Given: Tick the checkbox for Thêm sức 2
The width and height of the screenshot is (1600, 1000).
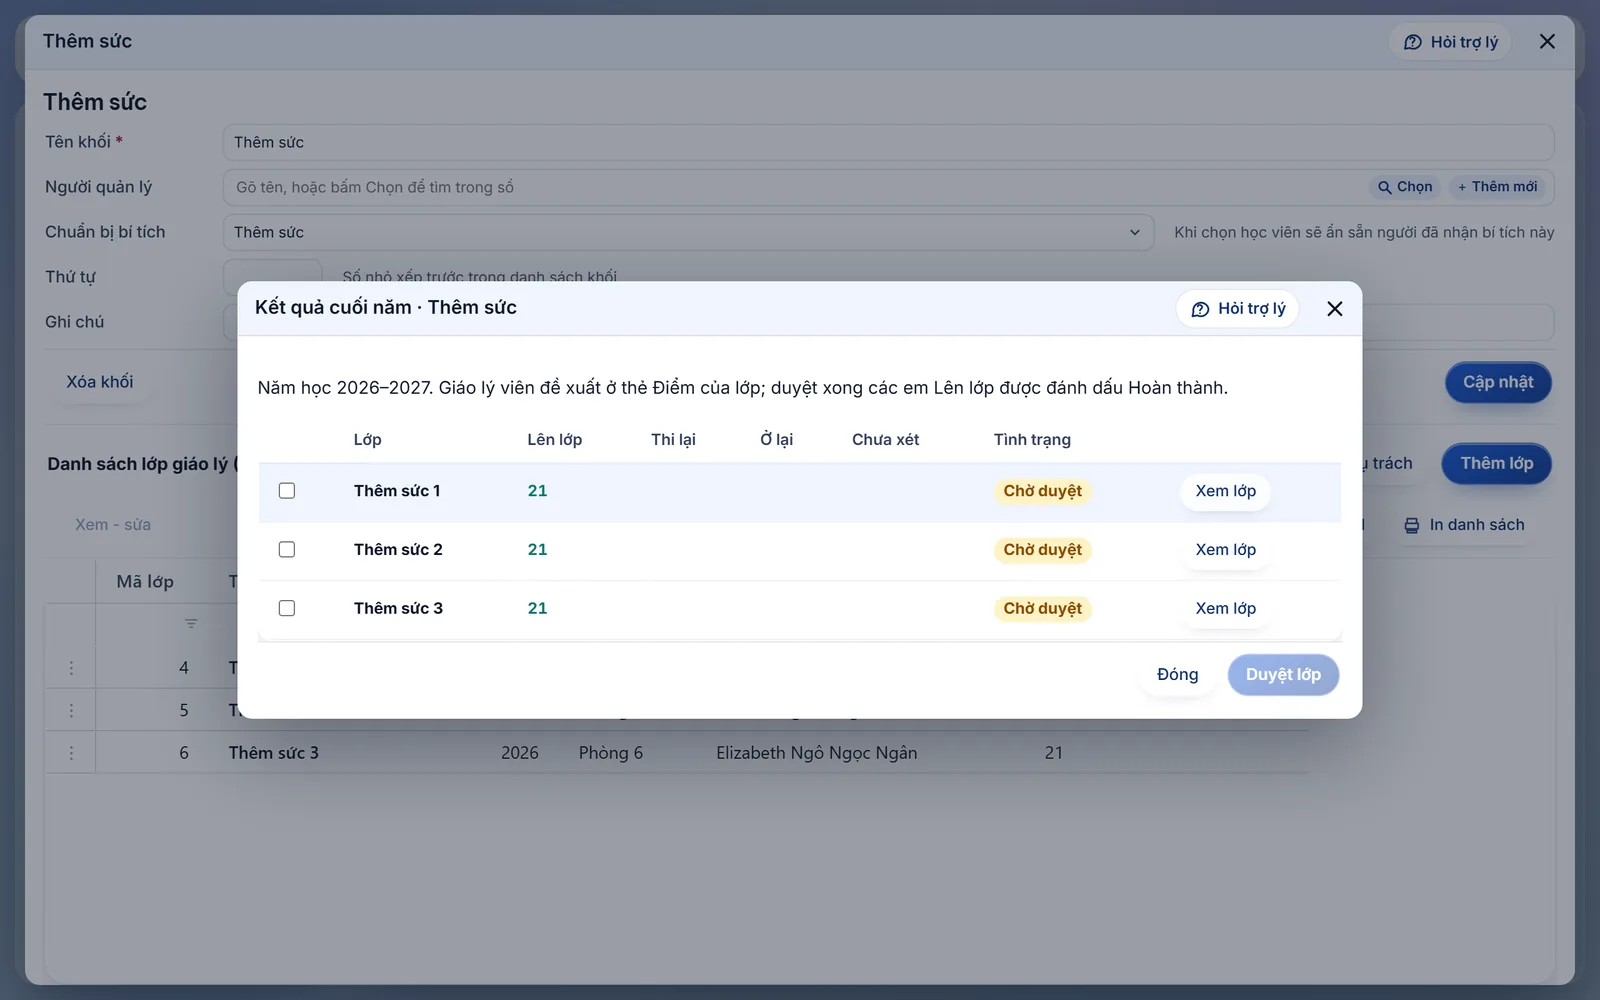Looking at the screenshot, I should pos(287,550).
